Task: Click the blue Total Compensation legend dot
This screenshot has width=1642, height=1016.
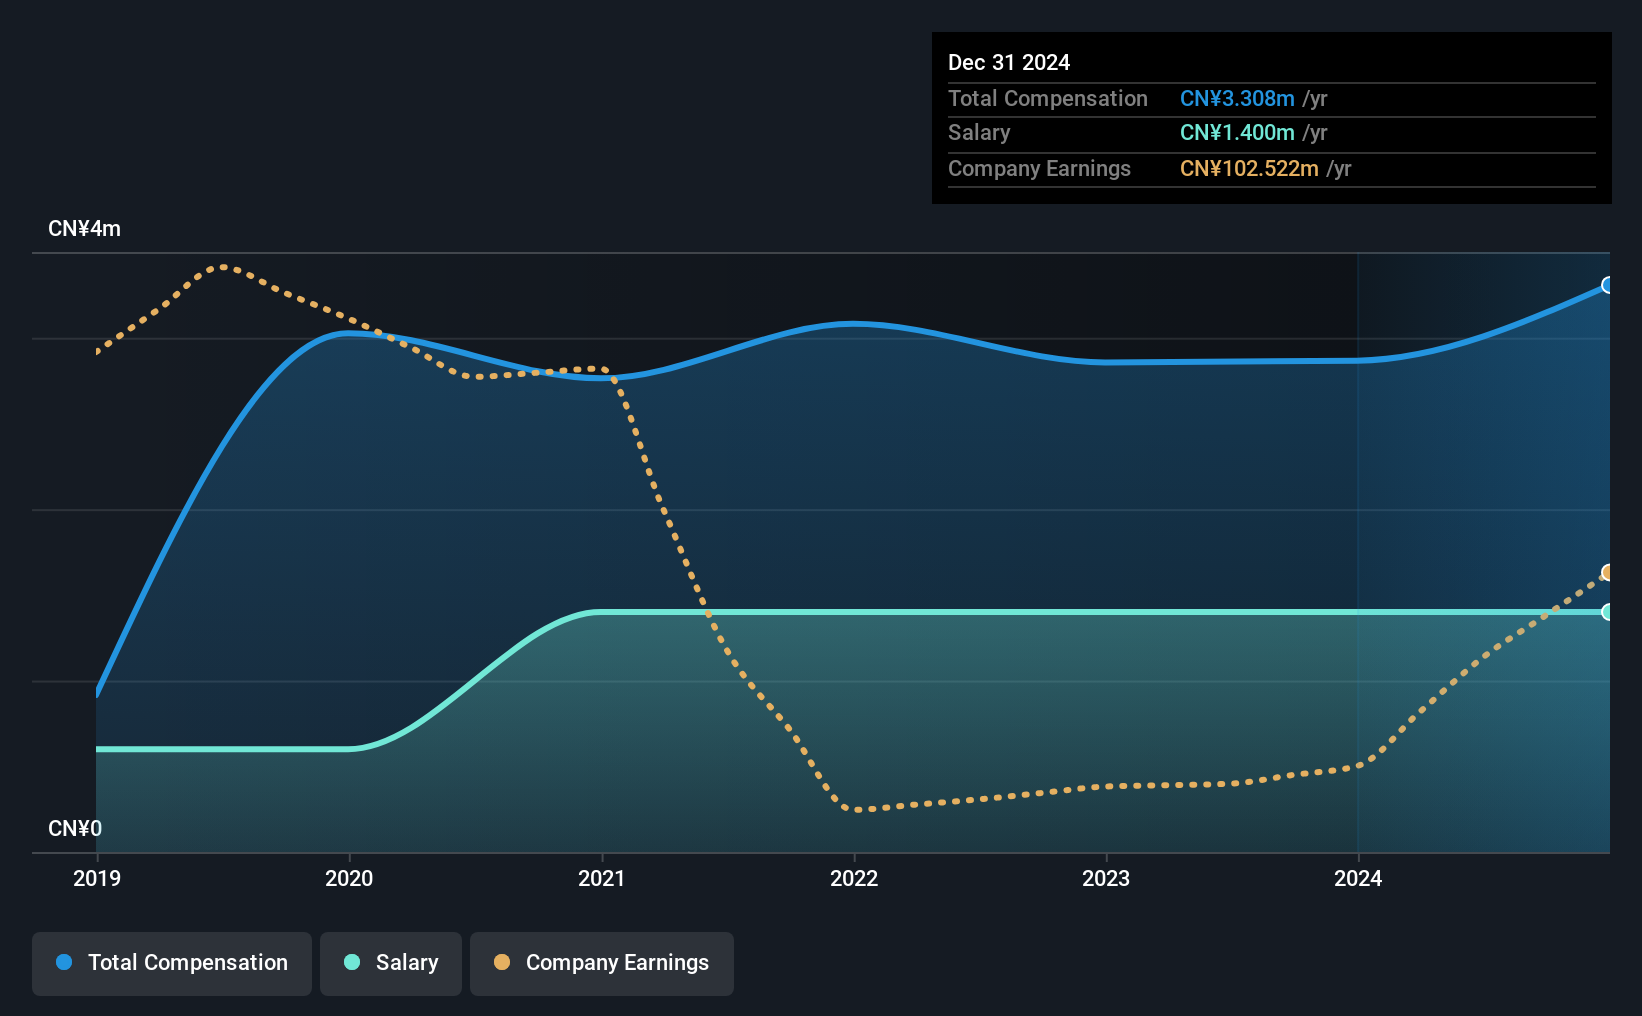Action: pyautogui.click(x=64, y=962)
